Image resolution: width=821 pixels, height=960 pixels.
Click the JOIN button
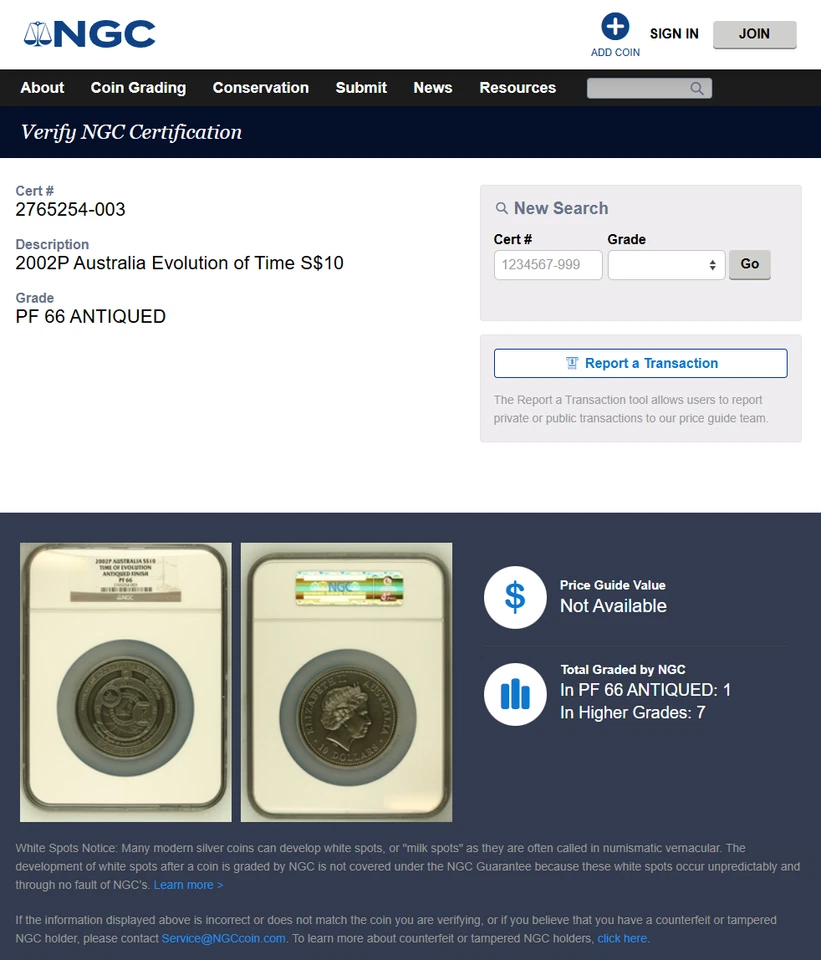point(754,34)
